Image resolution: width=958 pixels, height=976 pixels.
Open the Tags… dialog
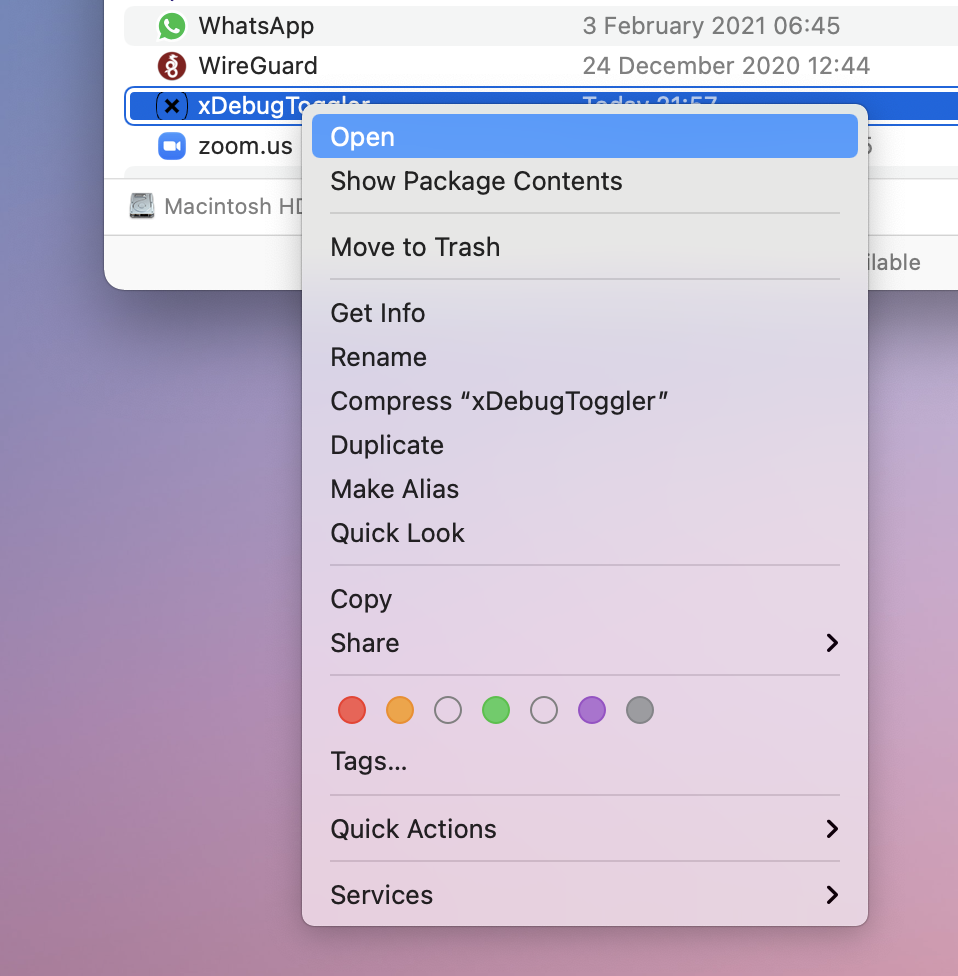(585, 761)
